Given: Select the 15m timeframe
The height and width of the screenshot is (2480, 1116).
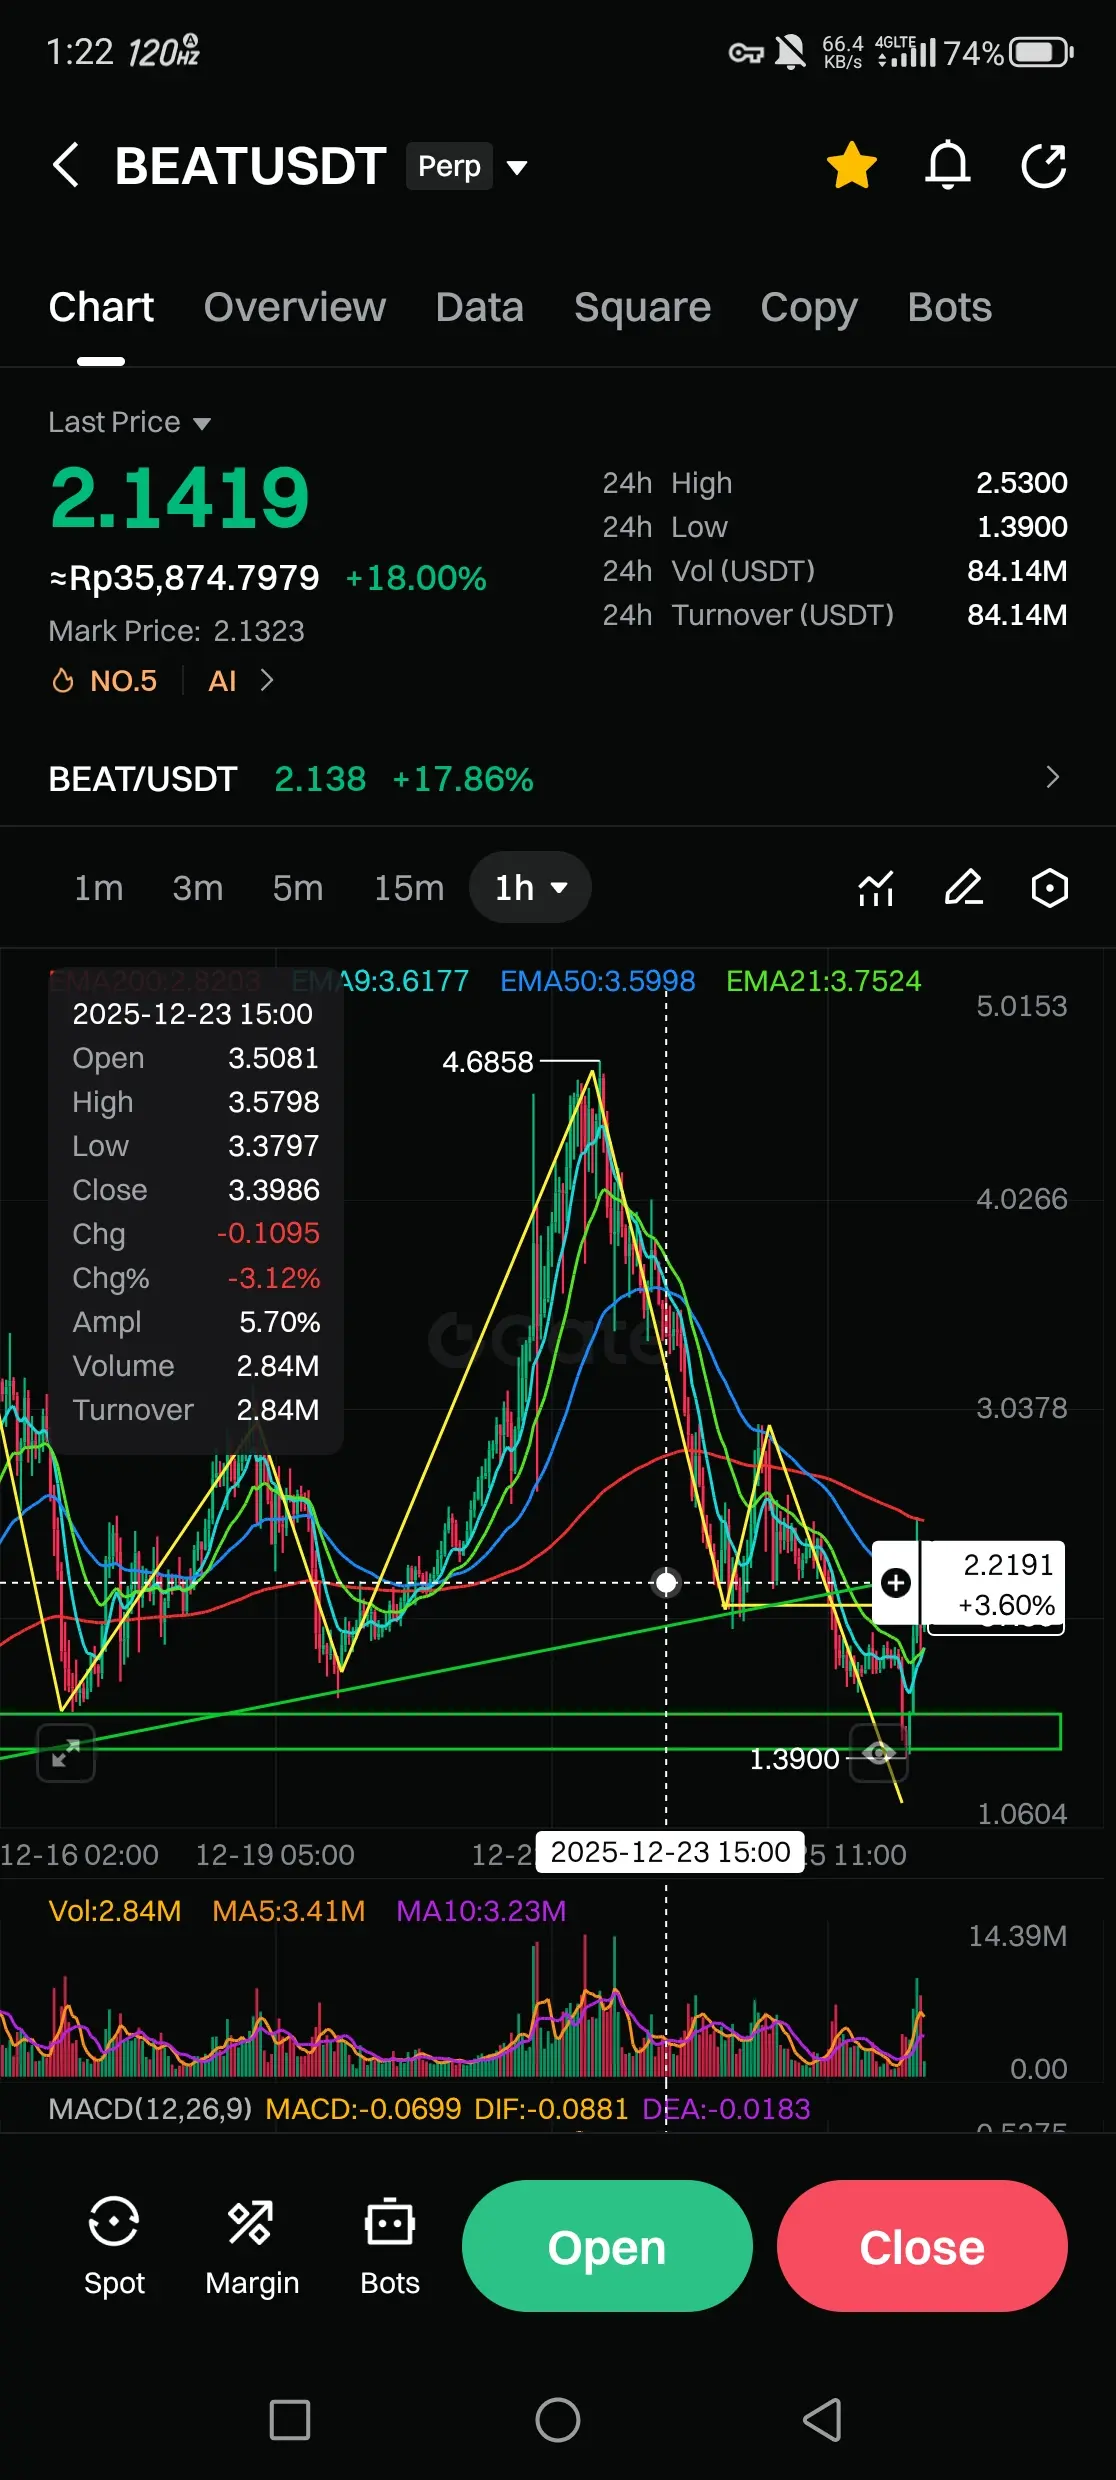Looking at the screenshot, I should [x=409, y=888].
